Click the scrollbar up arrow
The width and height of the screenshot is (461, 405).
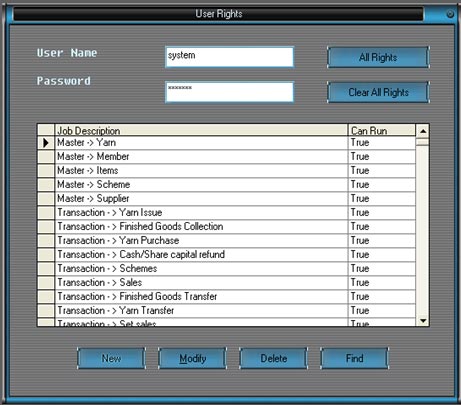(x=423, y=131)
